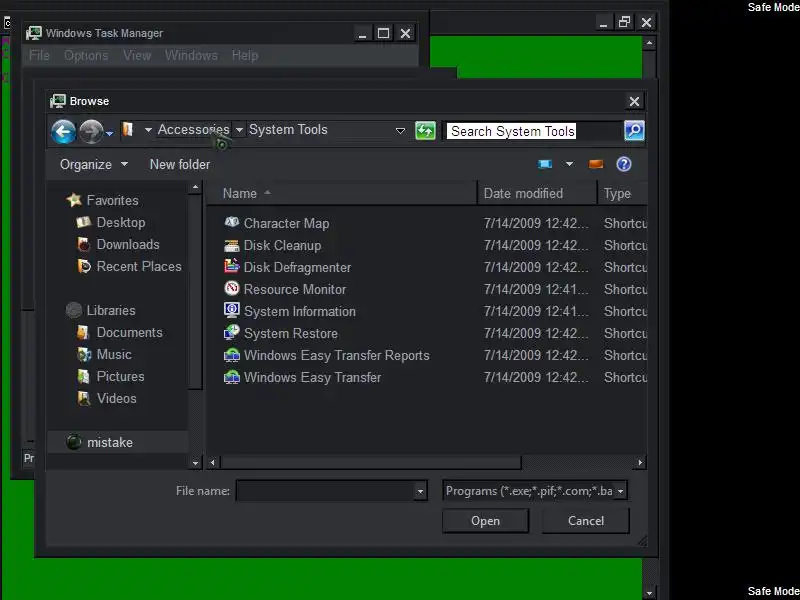This screenshot has height=600, width=800.
Task: Open Options menu in Task Manager
Action: click(x=86, y=55)
